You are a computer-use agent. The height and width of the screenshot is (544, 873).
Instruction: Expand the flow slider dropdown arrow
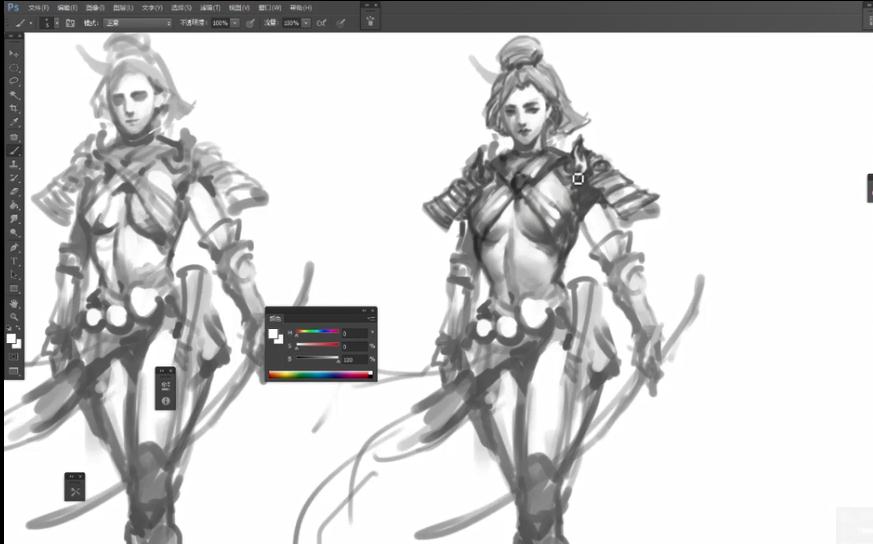click(306, 23)
